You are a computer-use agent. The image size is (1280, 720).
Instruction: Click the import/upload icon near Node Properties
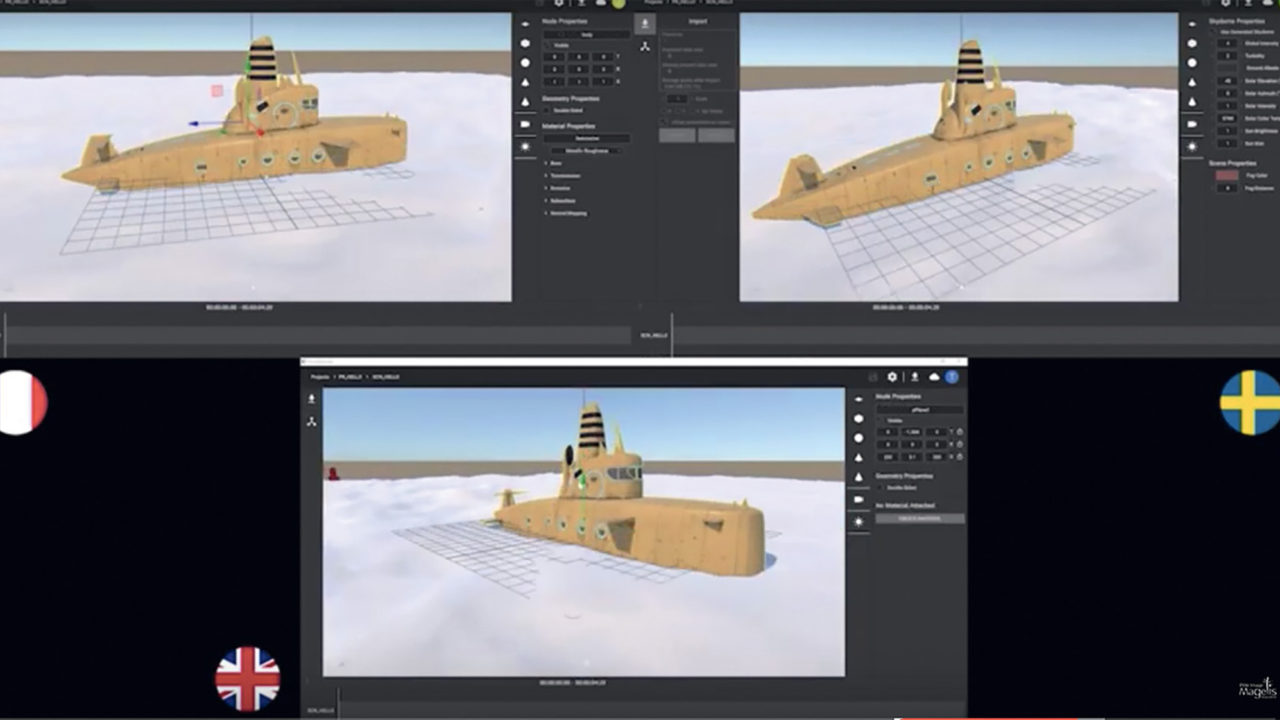tap(644, 23)
